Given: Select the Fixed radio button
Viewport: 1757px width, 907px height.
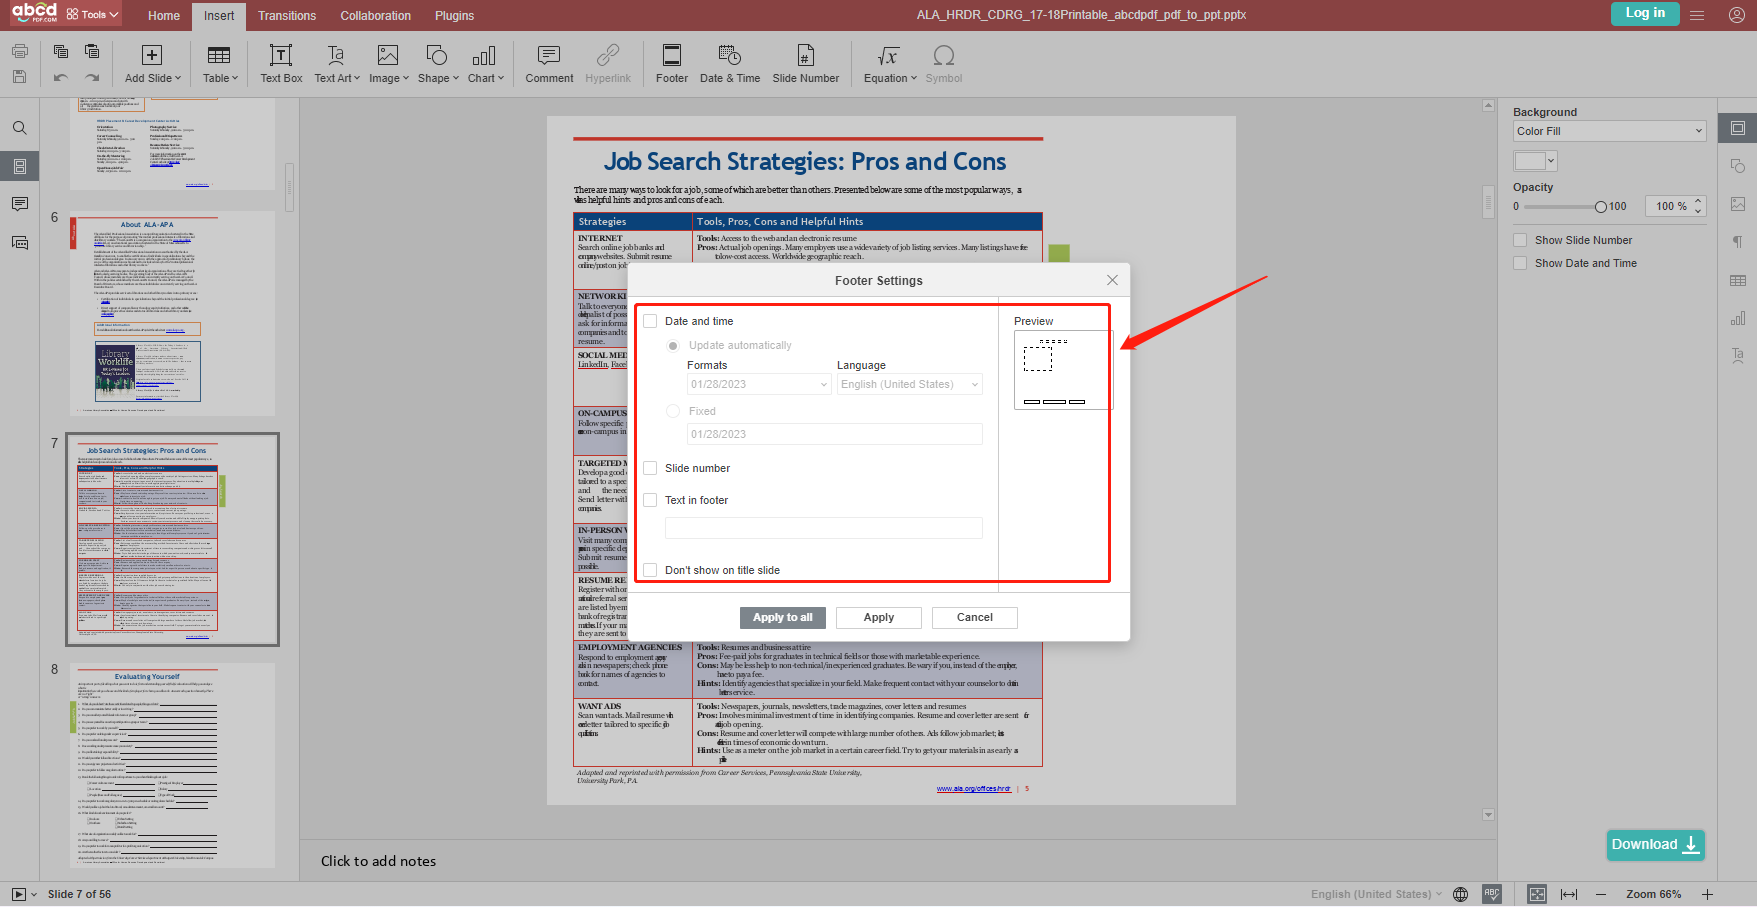Looking at the screenshot, I should 673,411.
